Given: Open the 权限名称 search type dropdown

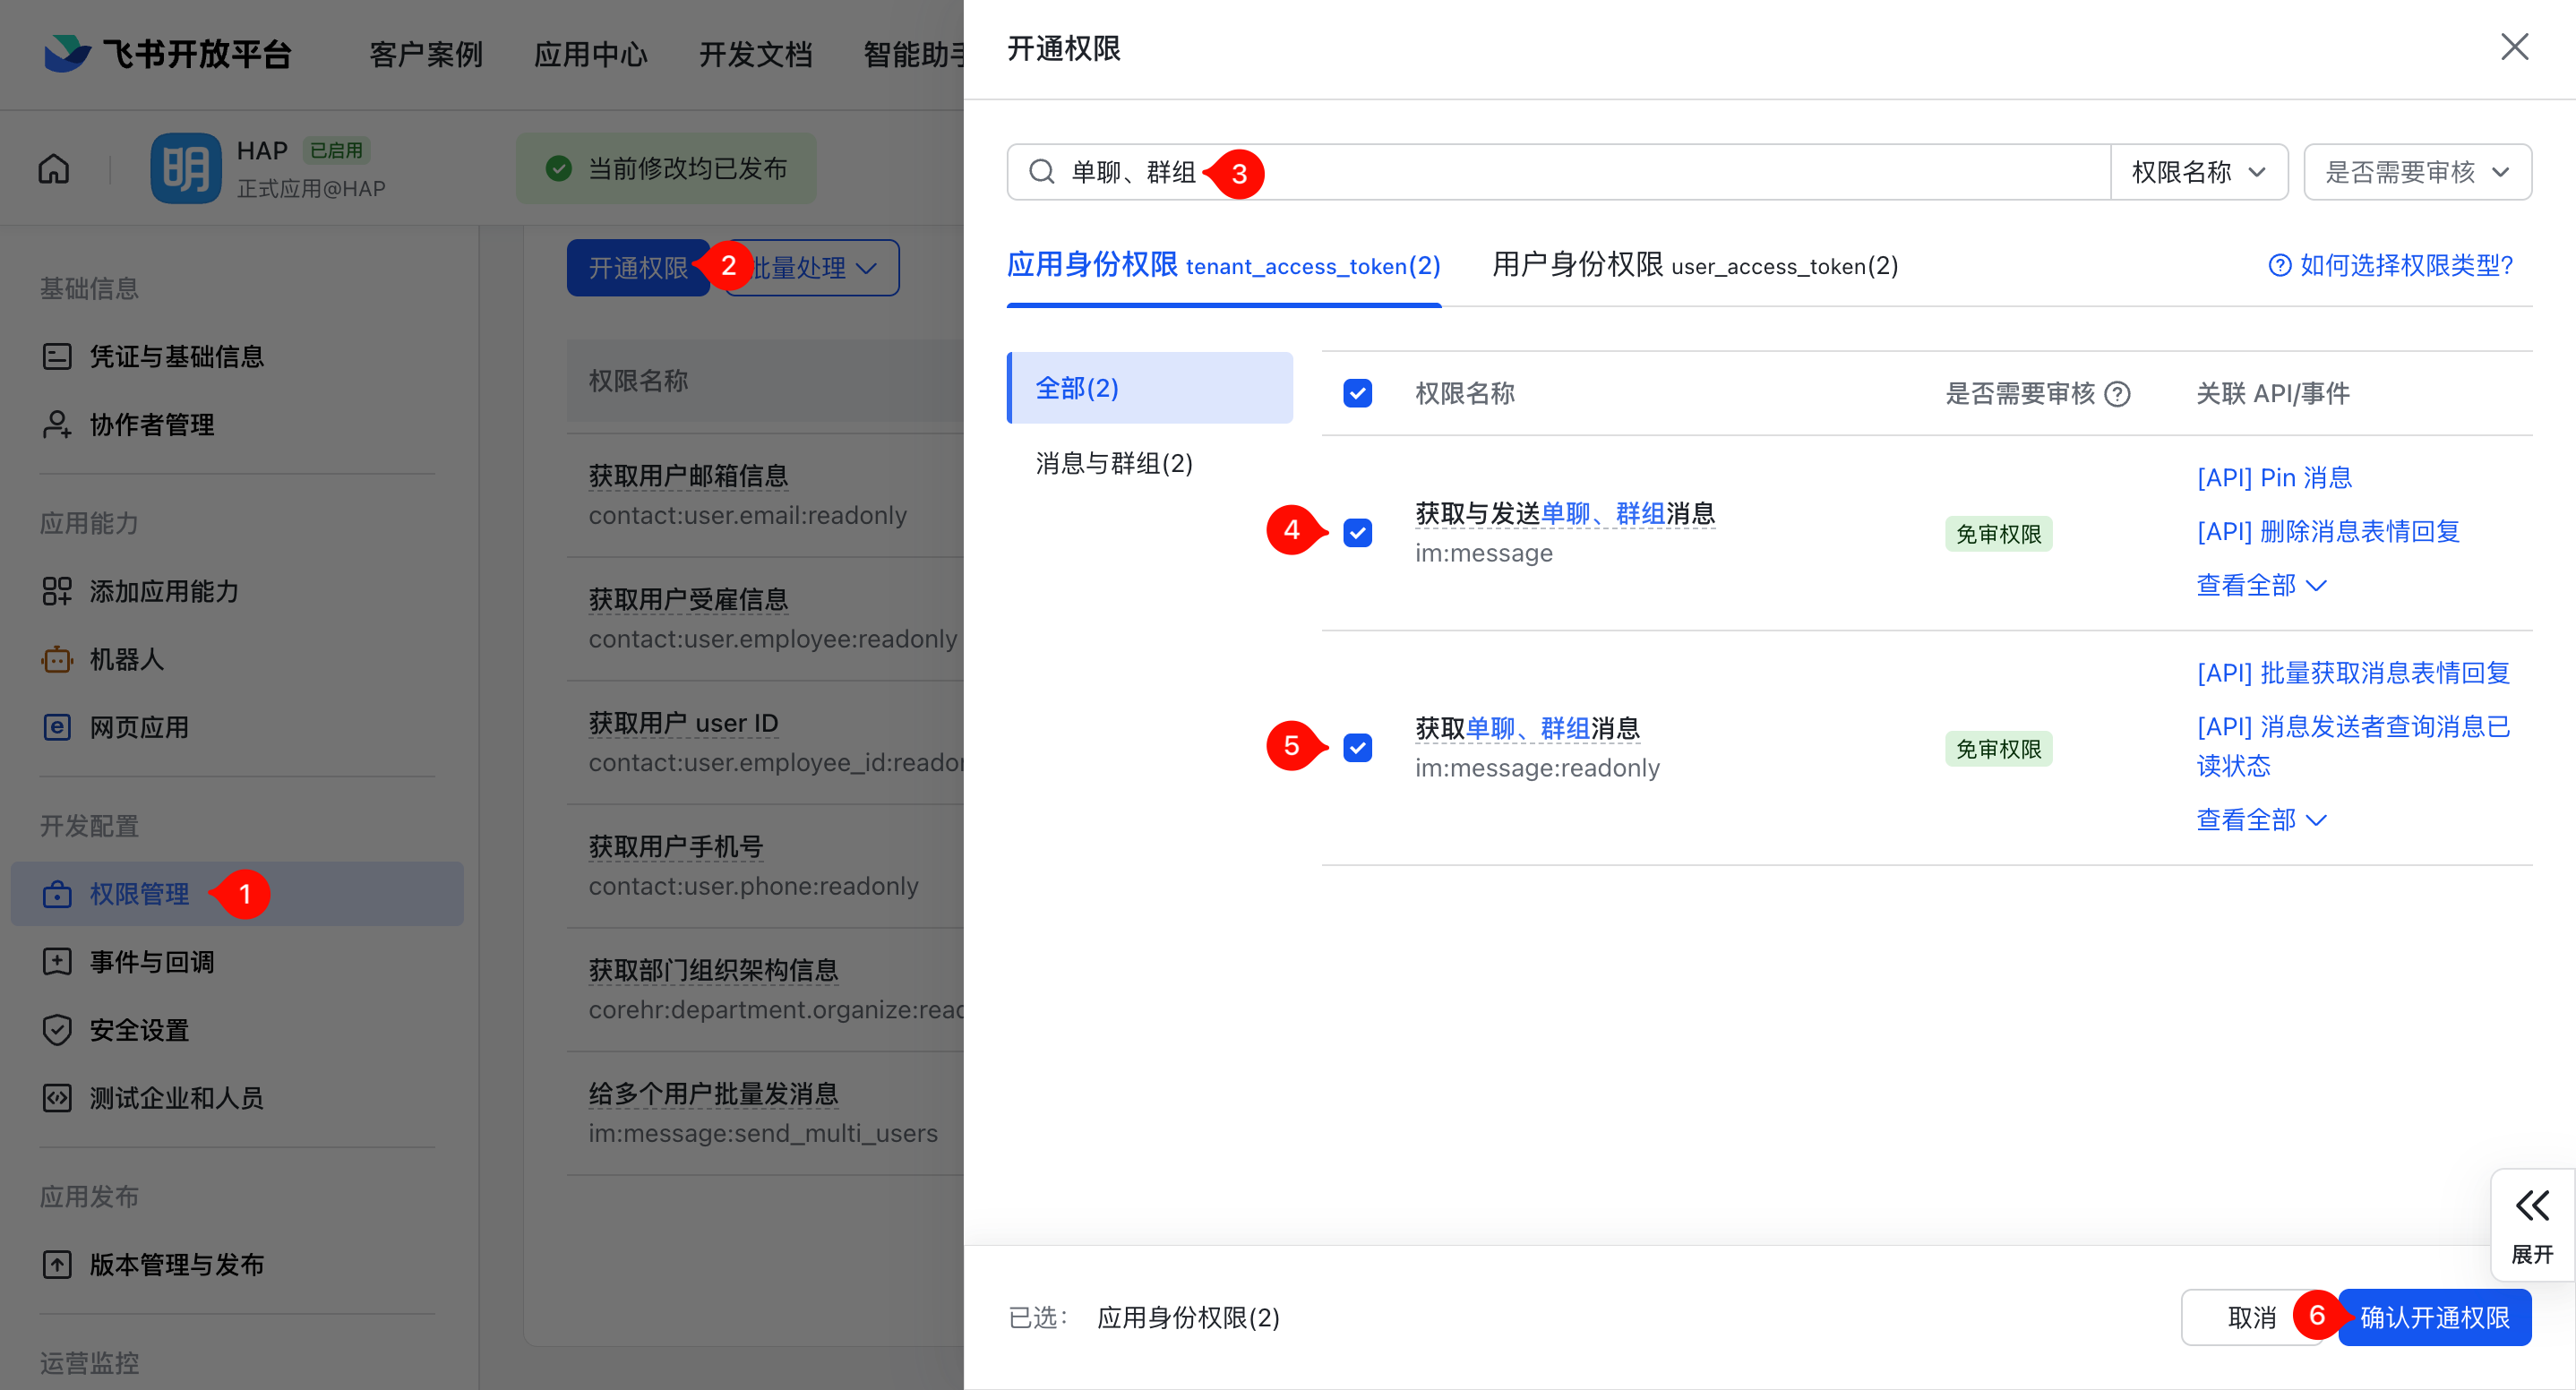Looking at the screenshot, I should (2198, 172).
